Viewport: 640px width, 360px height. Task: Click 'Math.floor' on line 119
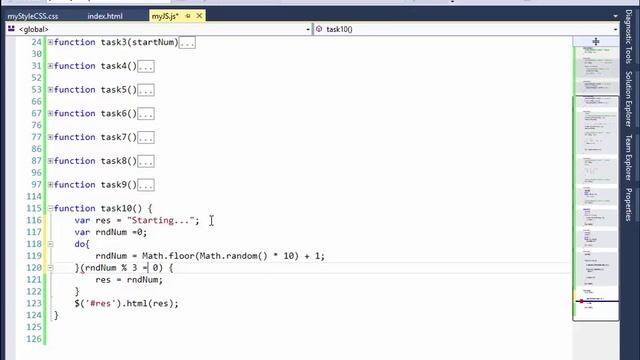(x=168, y=256)
